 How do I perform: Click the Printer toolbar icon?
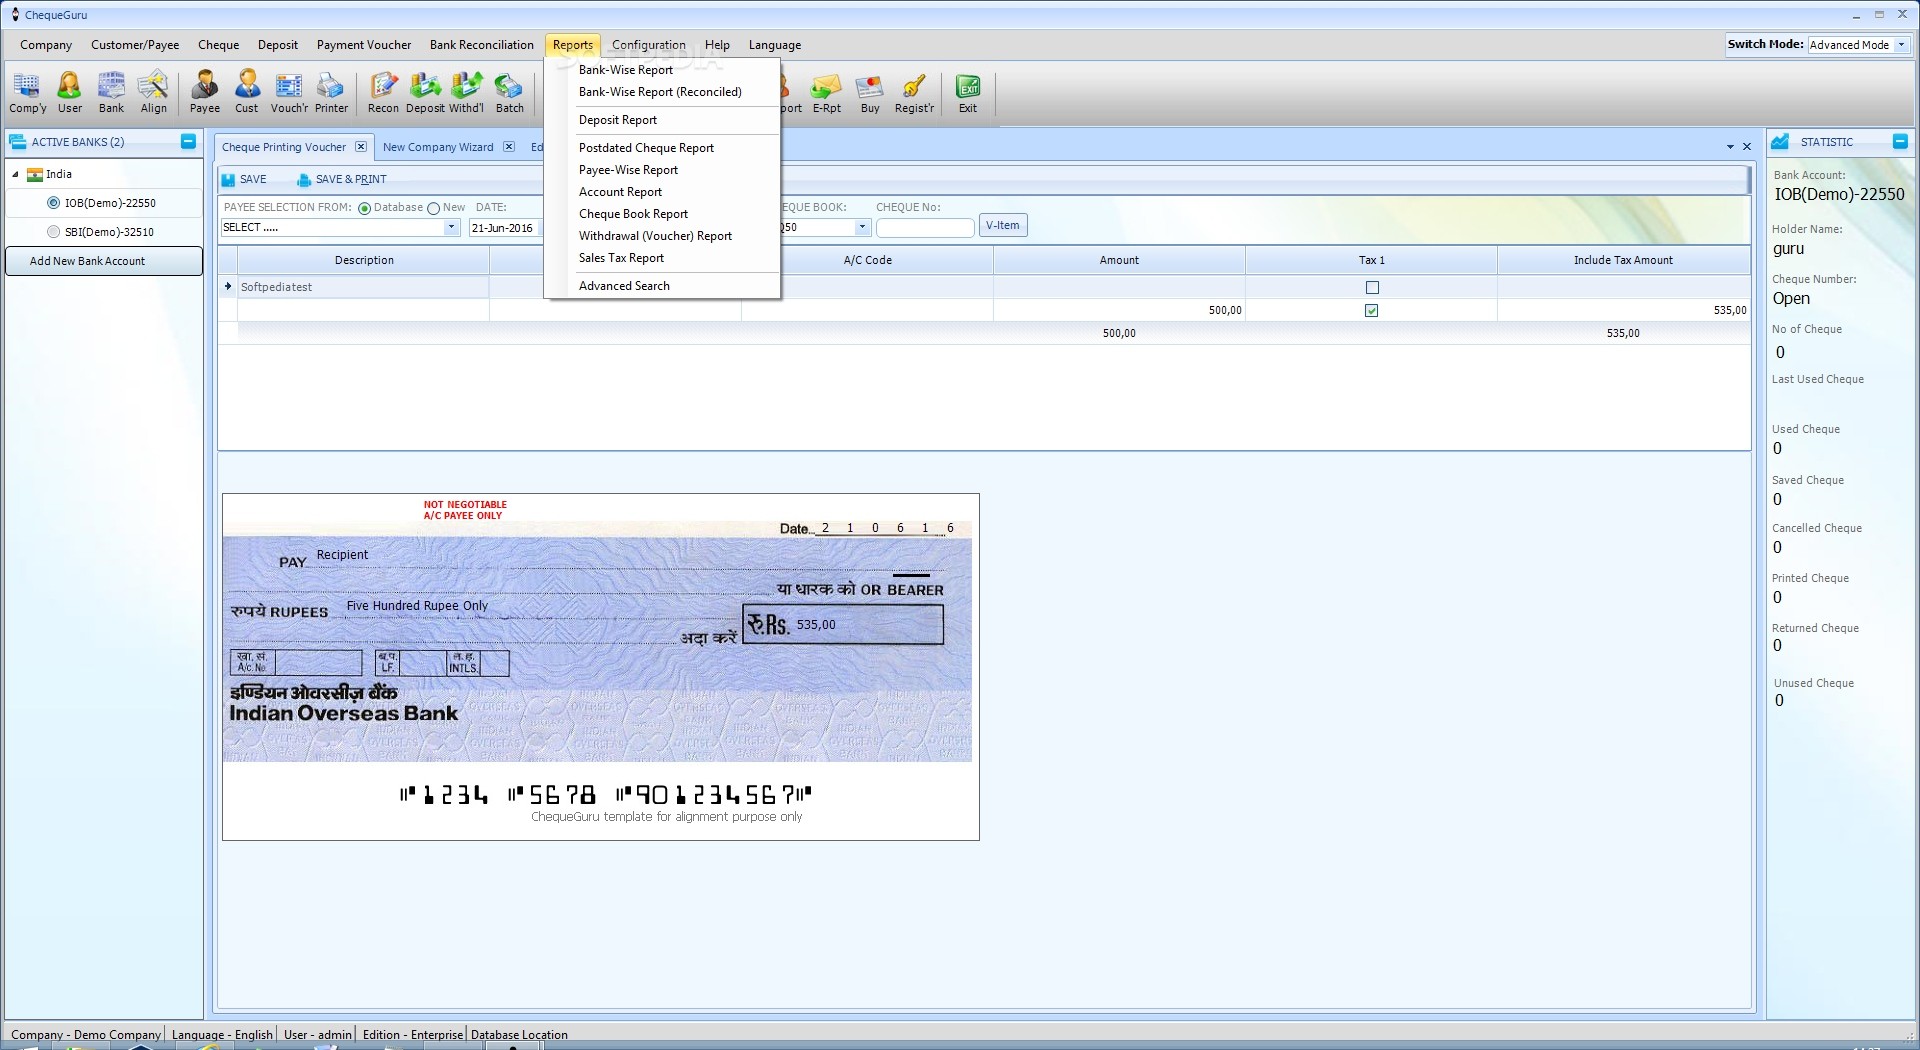331,92
